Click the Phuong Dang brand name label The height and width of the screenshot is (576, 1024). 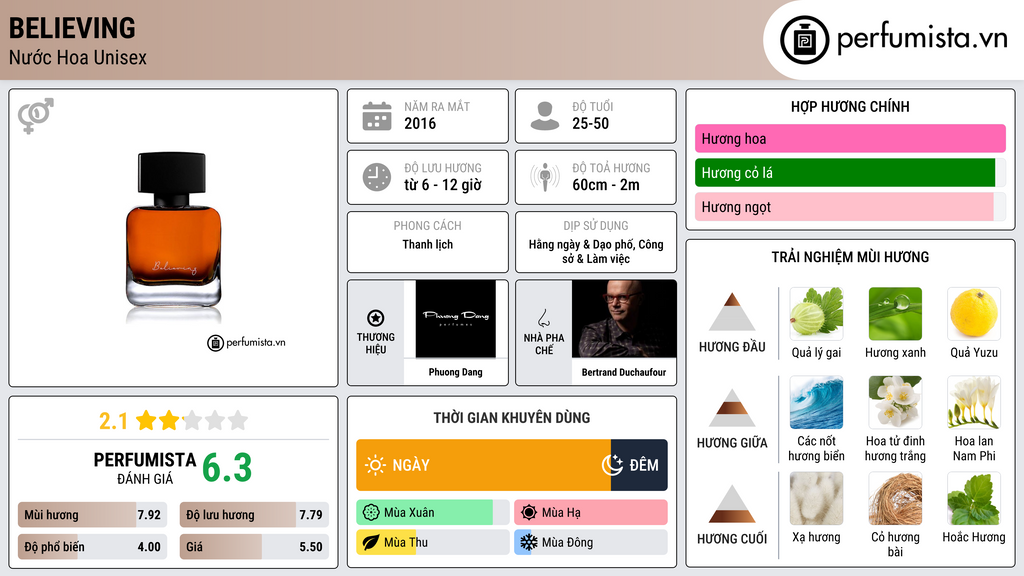pyautogui.click(x=455, y=372)
